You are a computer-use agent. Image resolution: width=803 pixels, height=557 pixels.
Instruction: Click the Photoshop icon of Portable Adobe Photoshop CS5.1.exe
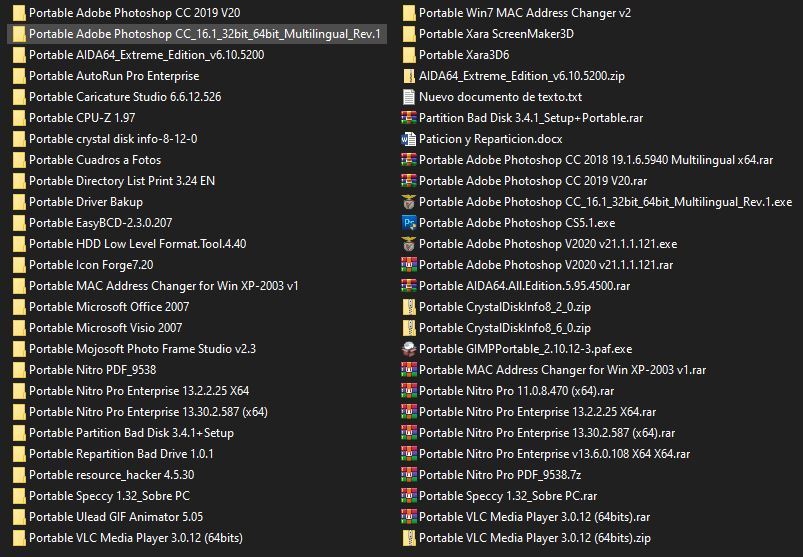[x=408, y=223]
